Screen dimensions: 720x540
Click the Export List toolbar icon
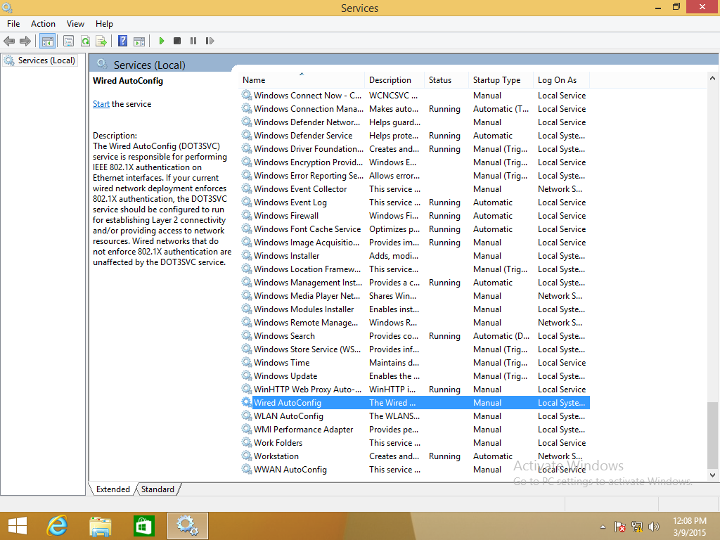[x=101, y=41]
